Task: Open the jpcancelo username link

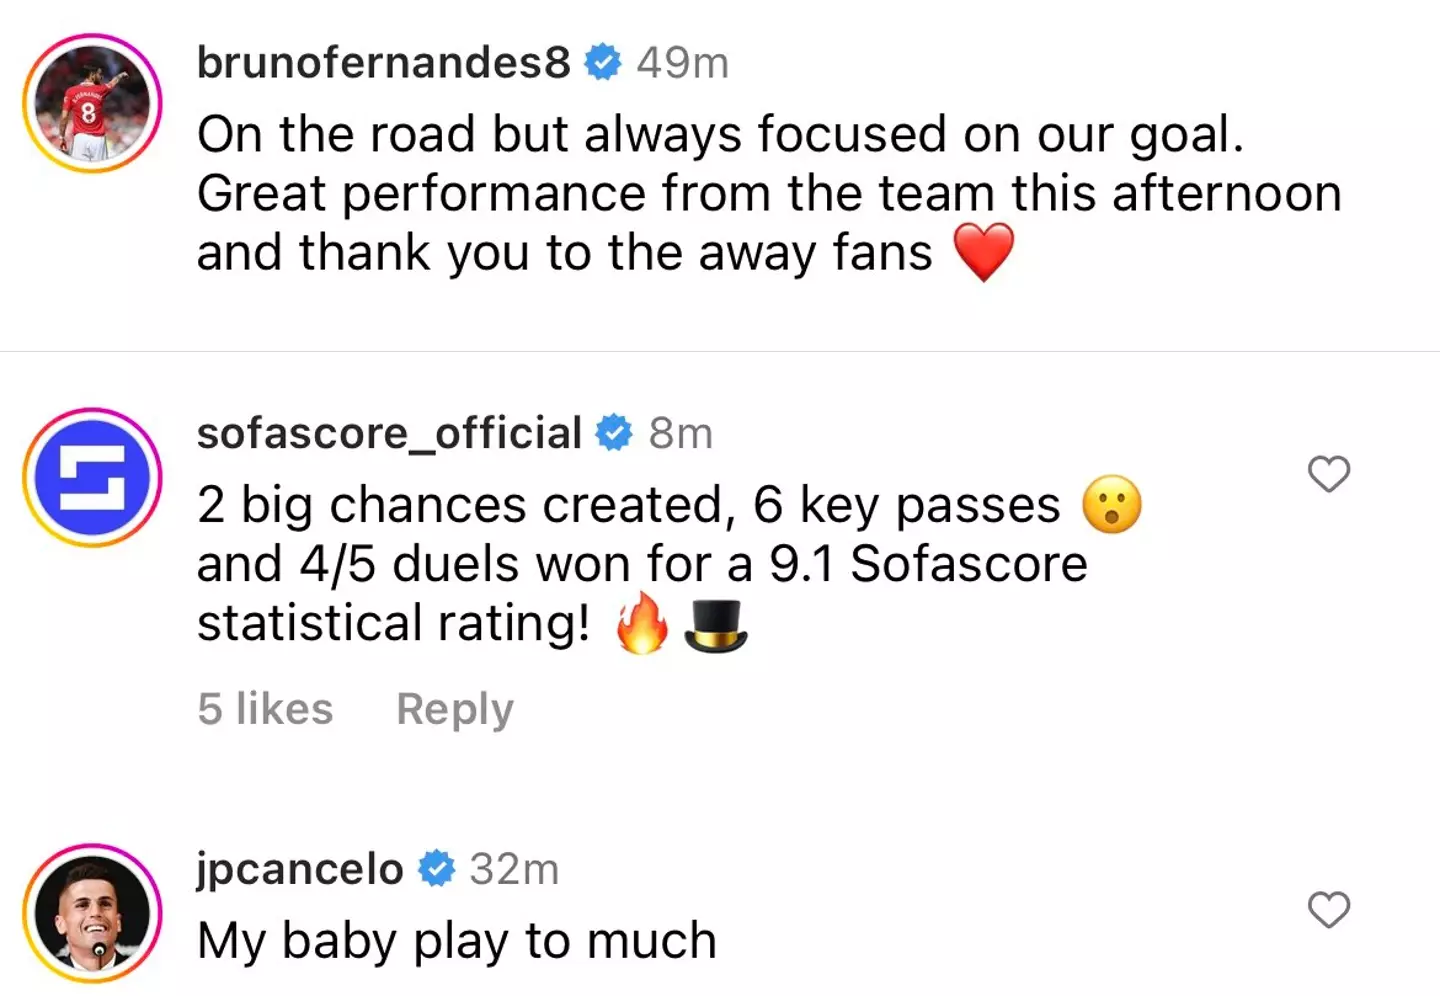Action: click(x=300, y=869)
